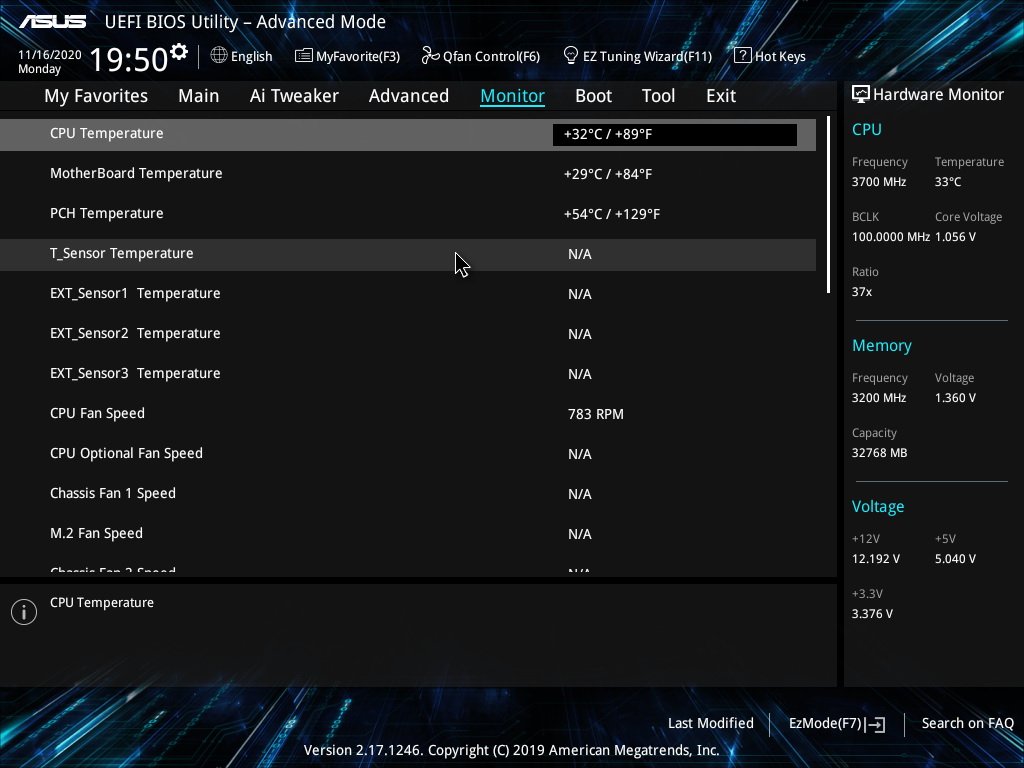The height and width of the screenshot is (768, 1024).
Task: Click the 11/16/2020 date text
Action: click(50, 55)
